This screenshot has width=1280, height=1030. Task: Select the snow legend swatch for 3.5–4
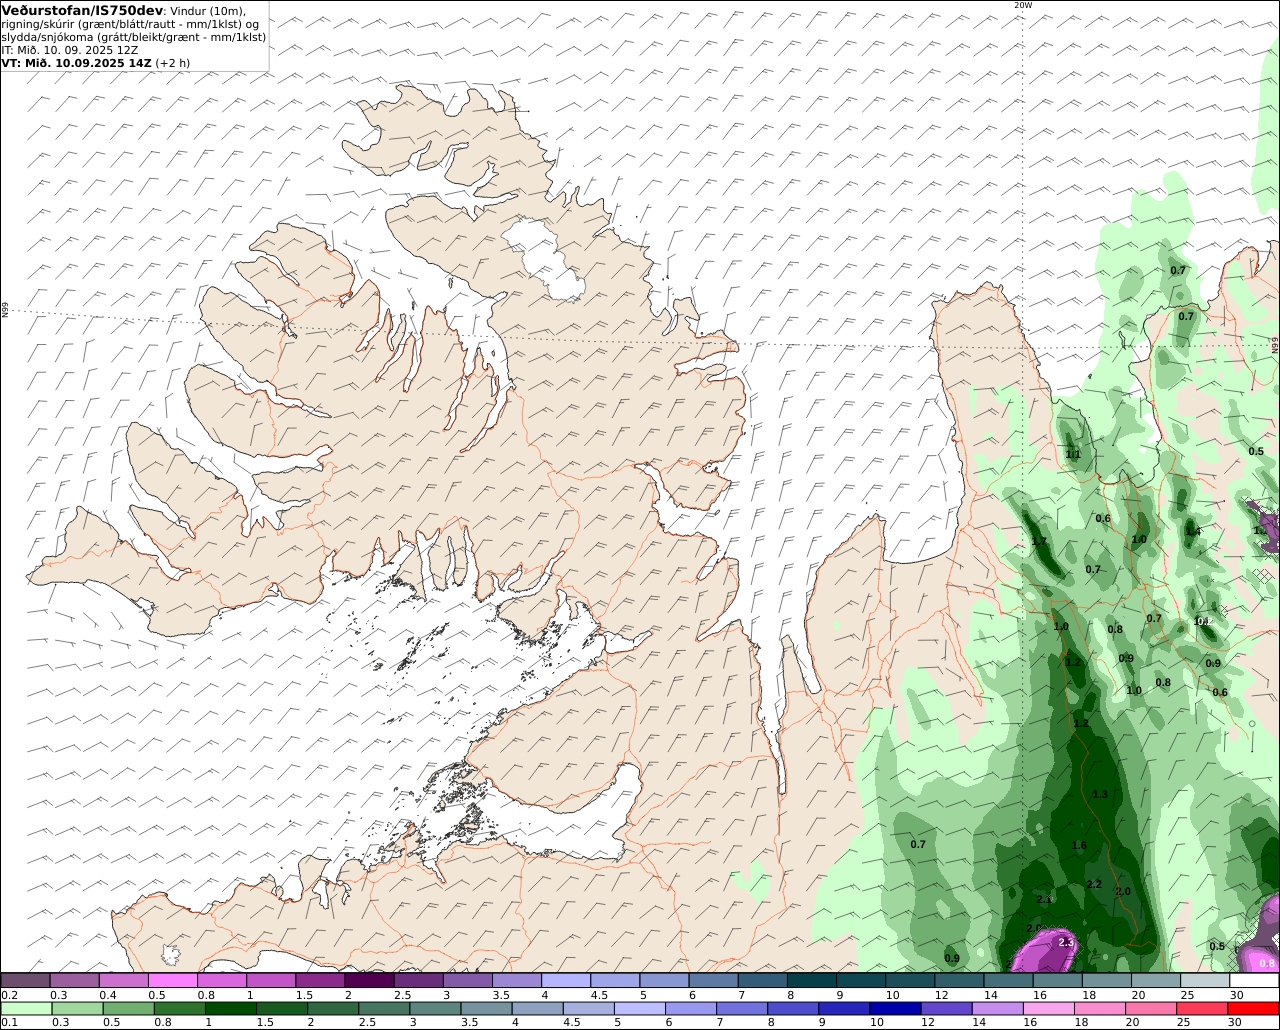coord(517,981)
